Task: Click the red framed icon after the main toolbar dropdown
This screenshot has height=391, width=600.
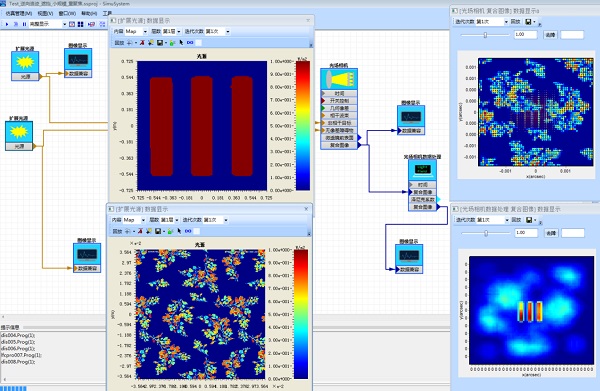Action: [x=72, y=24]
